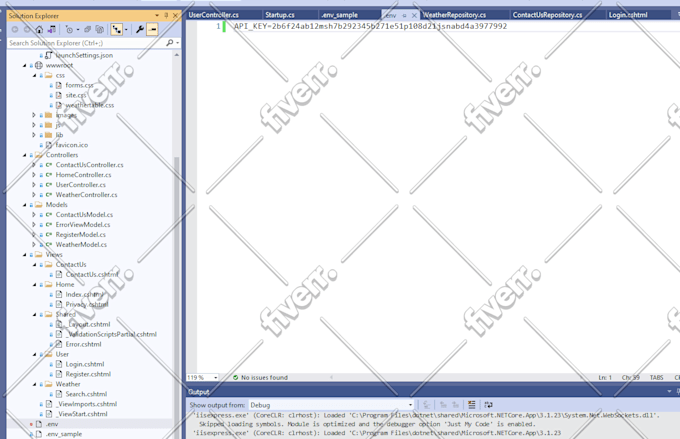Close the .env editor tab
The width and height of the screenshot is (680, 439).
click(x=414, y=15)
